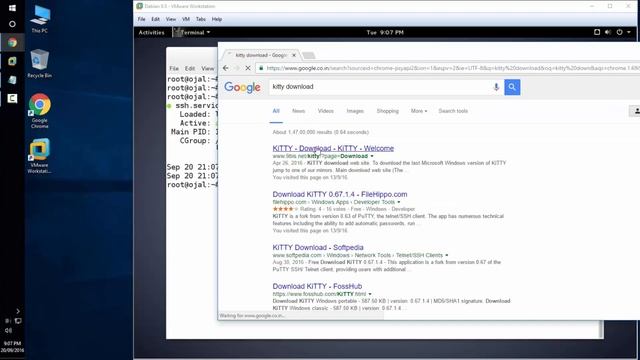Launch Google Chrome desktop shortcut

[x=39, y=111]
